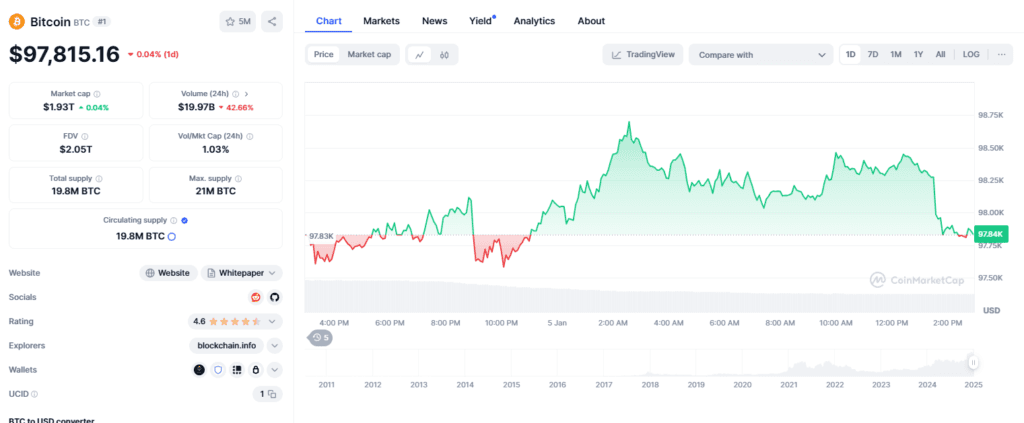Screen dimensions: 1024x423
Task: Click the 1.03% Vol/Mkt Cap value
Action: coord(216,149)
